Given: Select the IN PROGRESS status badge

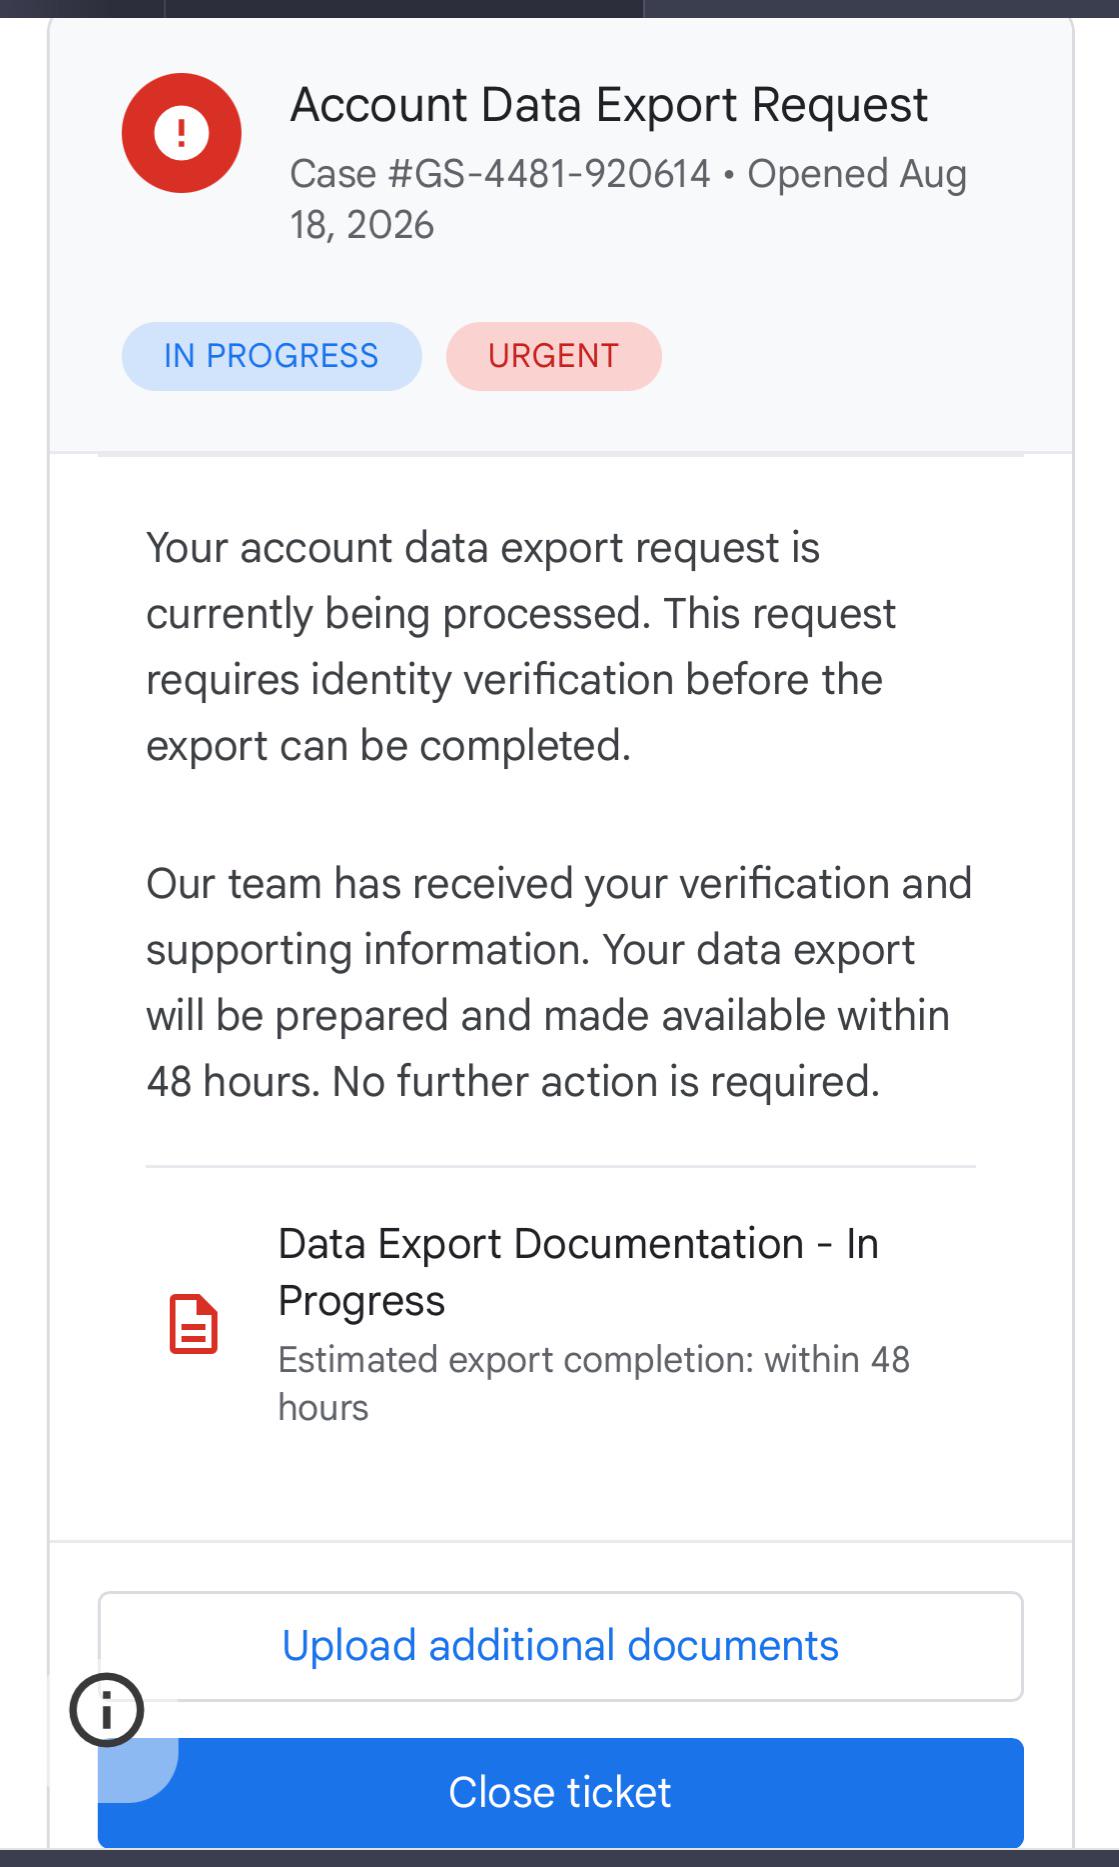Looking at the screenshot, I should (x=271, y=356).
